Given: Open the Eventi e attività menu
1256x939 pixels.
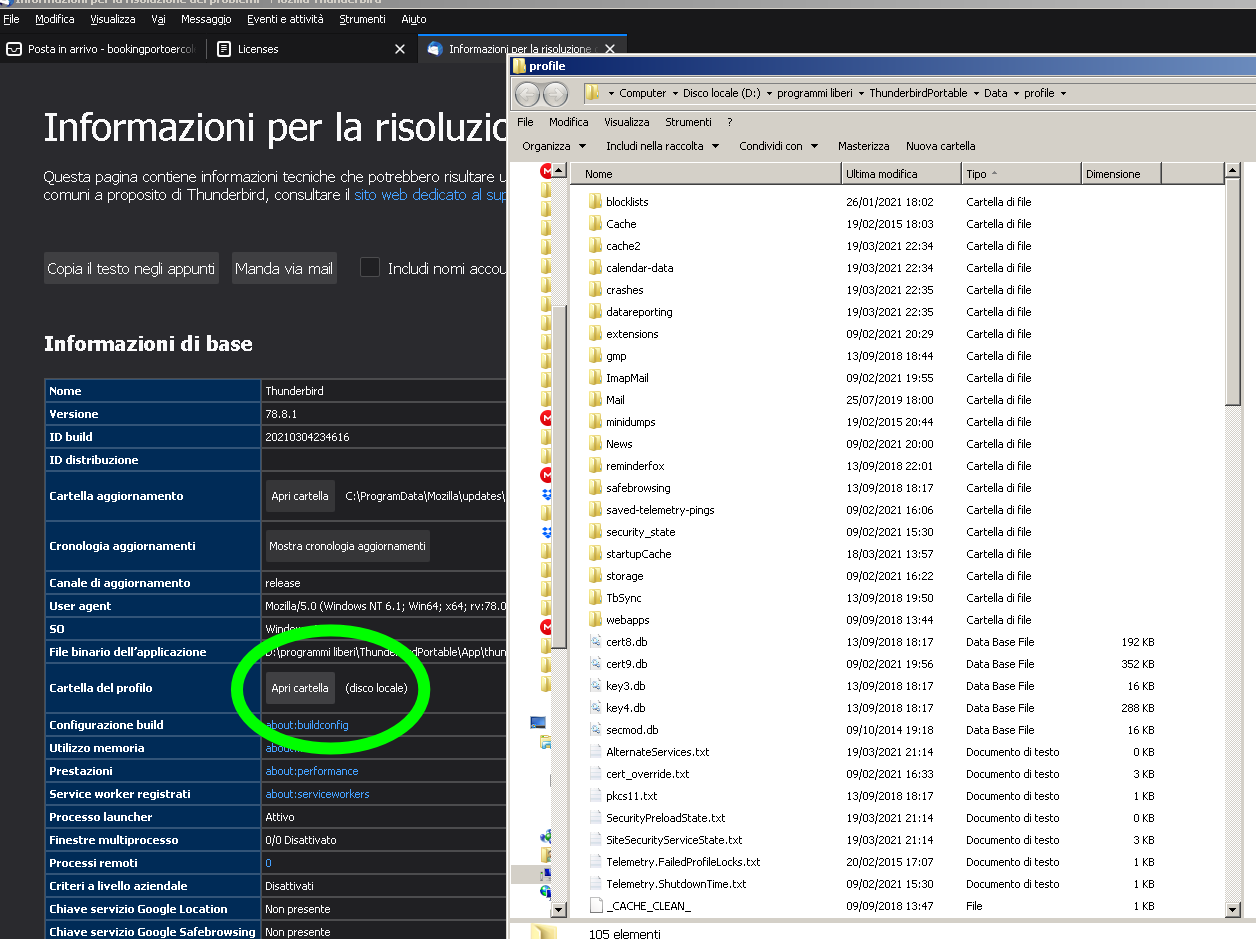Looking at the screenshot, I should point(285,19).
